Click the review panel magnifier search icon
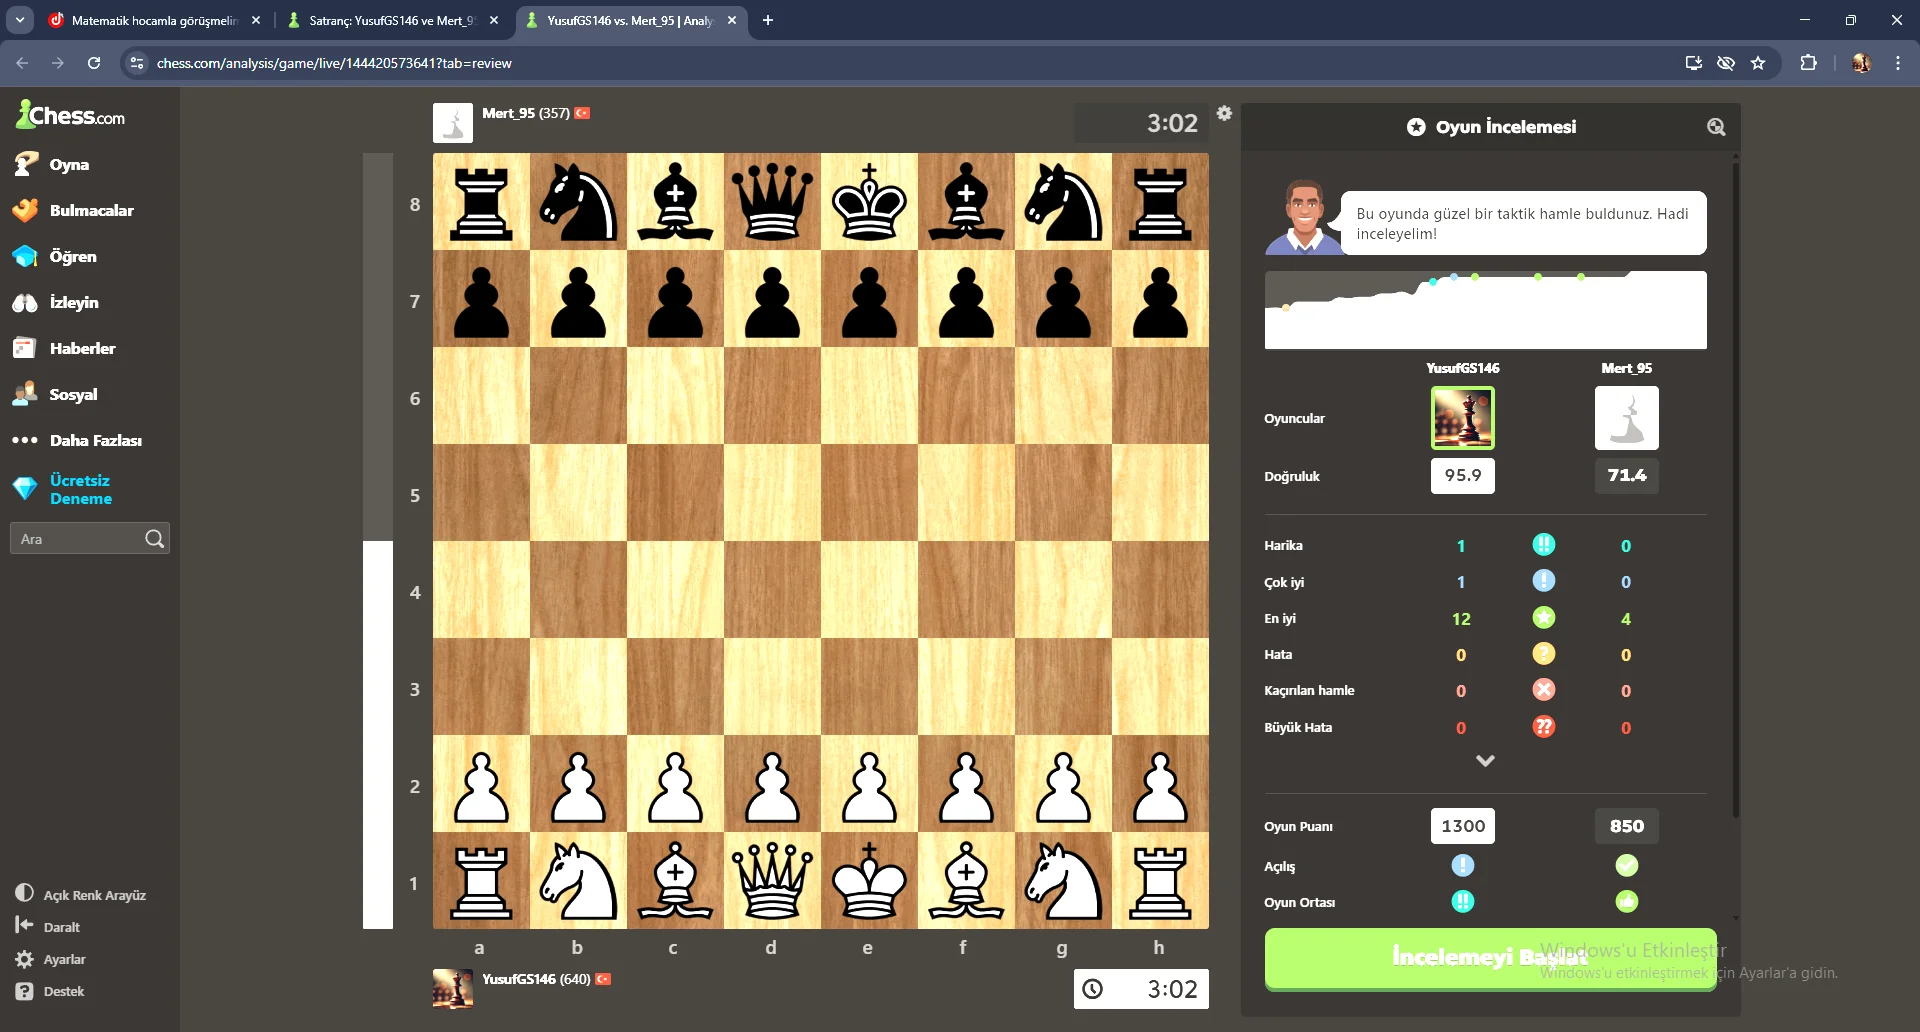1920x1032 pixels. point(1716,127)
